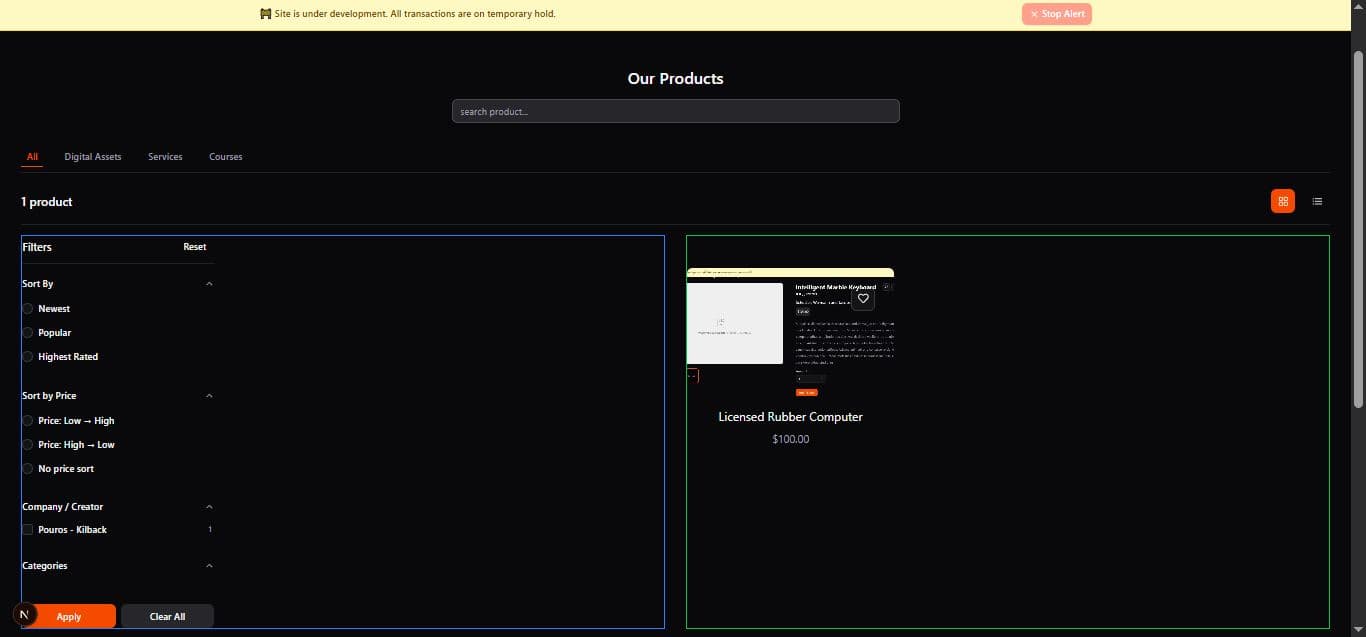This screenshot has width=1366, height=637.
Task: Switch to grid view layout
Action: tap(1283, 201)
